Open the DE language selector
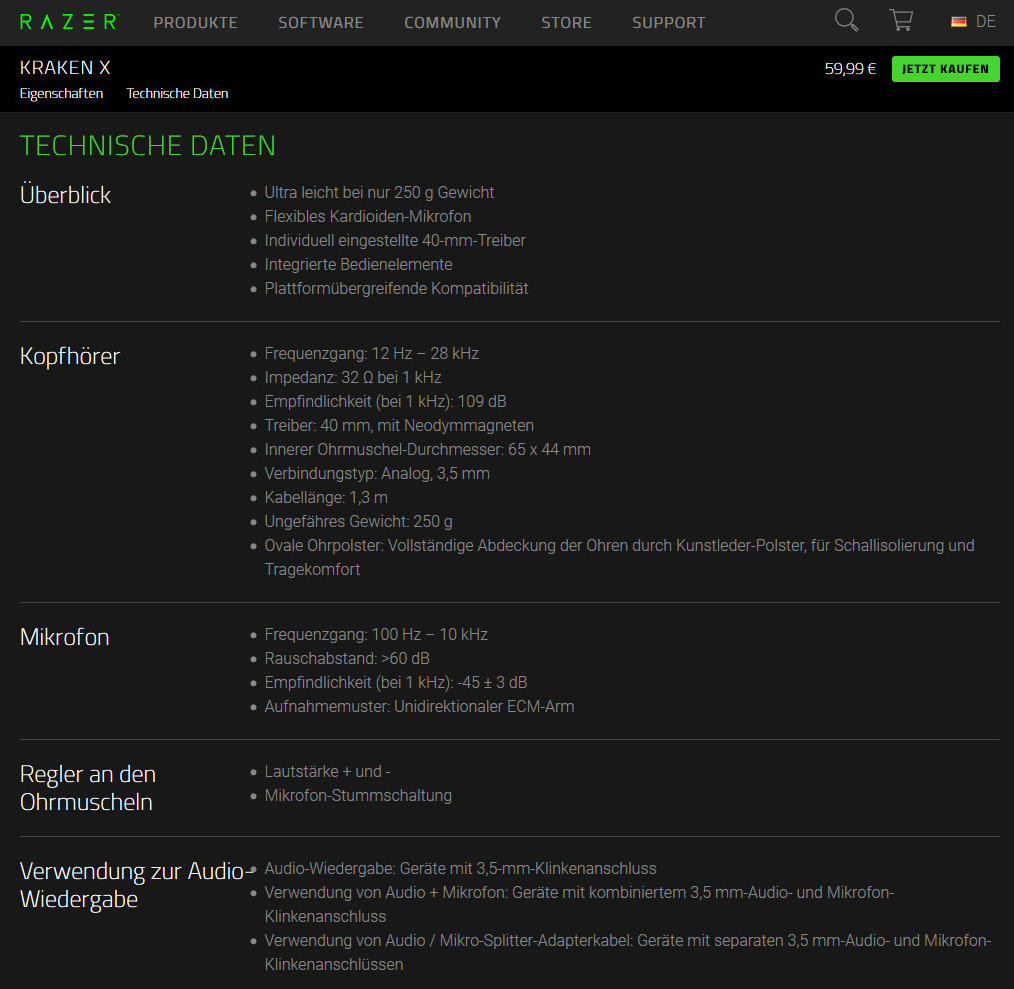The image size is (1014, 989). (x=985, y=22)
